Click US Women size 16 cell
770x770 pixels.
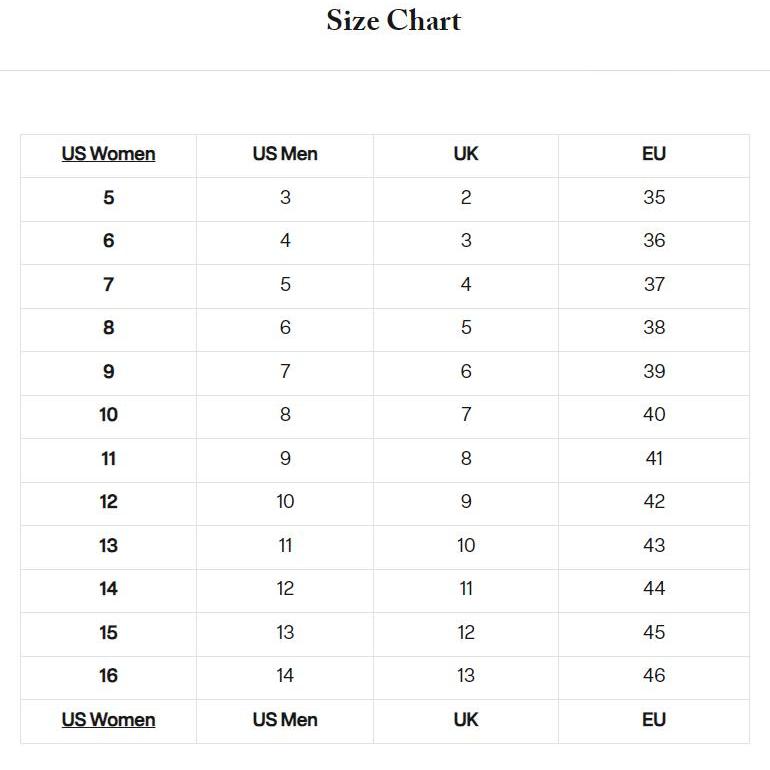(108, 676)
